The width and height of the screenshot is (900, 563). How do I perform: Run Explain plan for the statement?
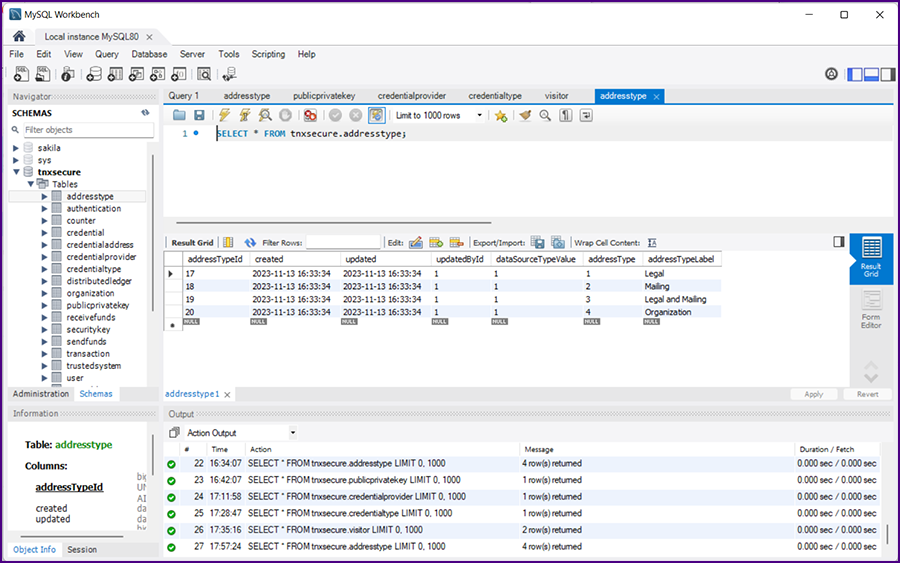tap(265, 115)
